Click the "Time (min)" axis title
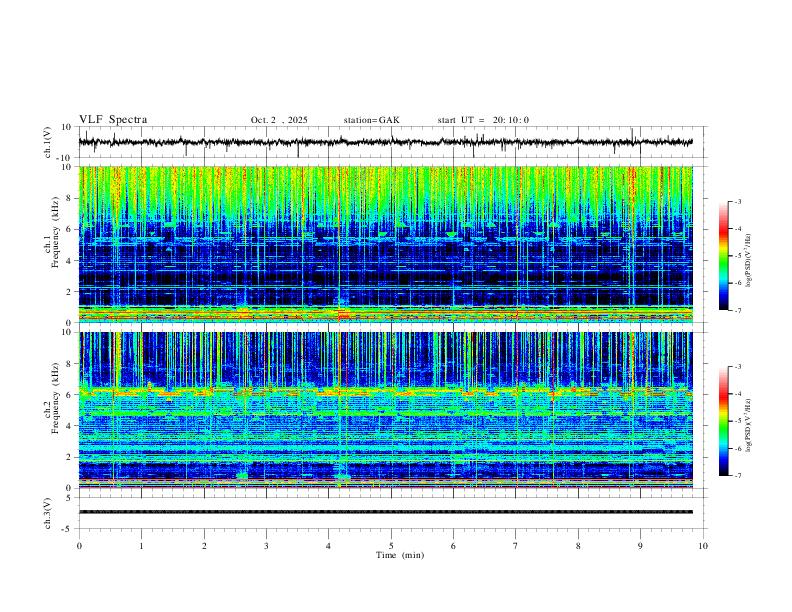792x612 pixels. click(400, 555)
